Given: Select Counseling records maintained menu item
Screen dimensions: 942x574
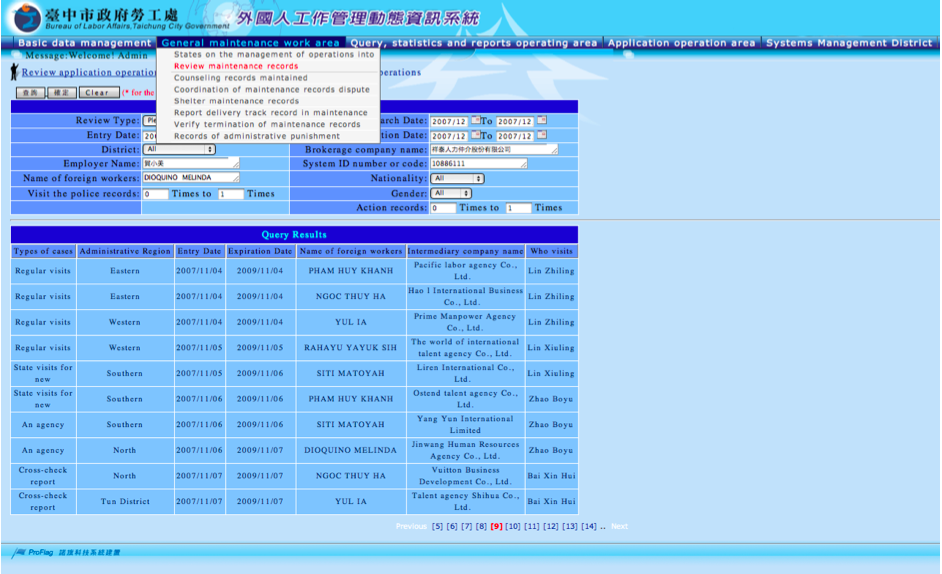Looking at the screenshot, I should 241,78.
